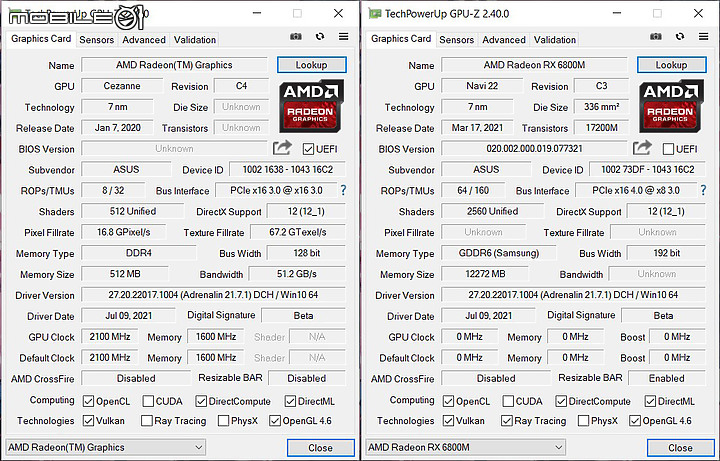The width and height of the screenshot is (720, 461).
Task: Select Graphics Card tab in RX 6800M window
Action: (401, 39)
